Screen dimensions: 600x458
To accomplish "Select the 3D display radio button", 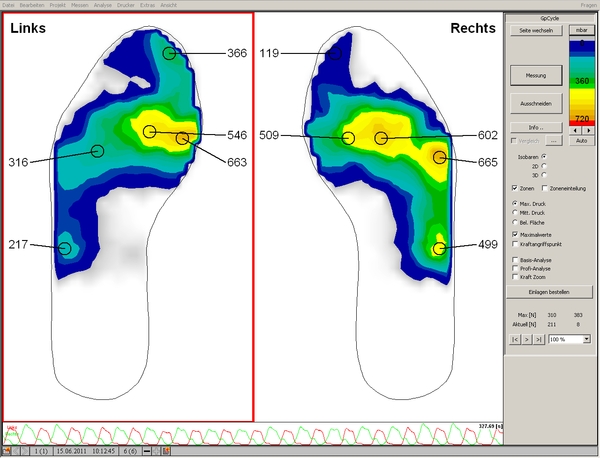I will (x=543, y=175).
